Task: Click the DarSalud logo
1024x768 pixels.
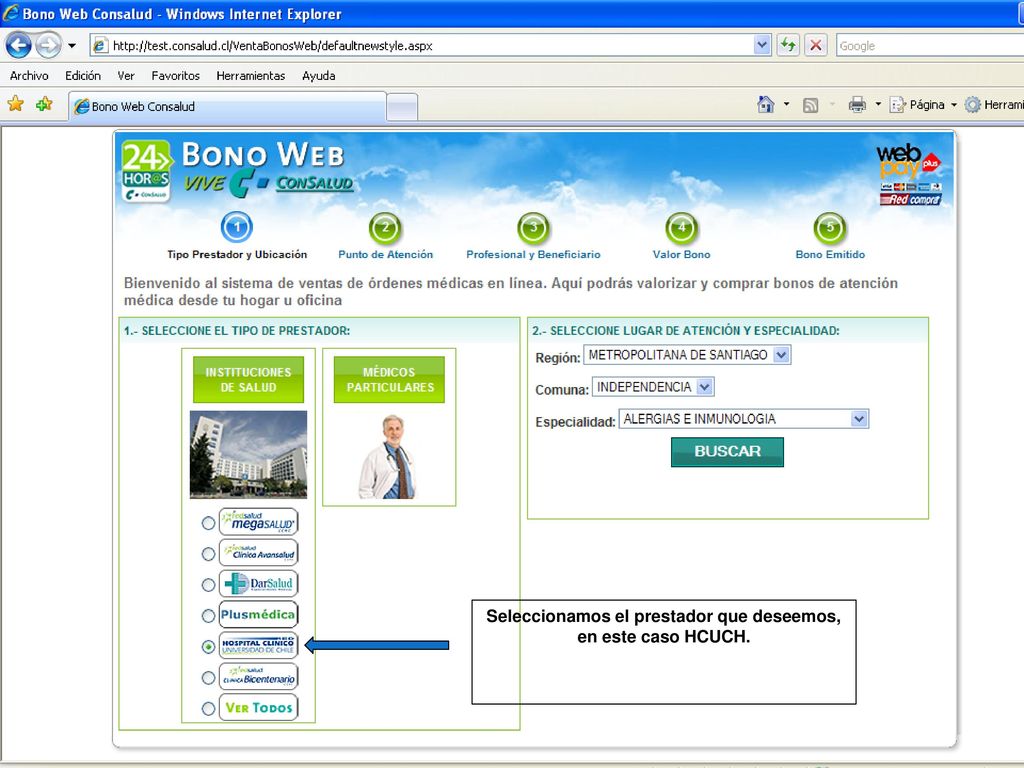Action: pyautogui.click(x=259, y=583)
